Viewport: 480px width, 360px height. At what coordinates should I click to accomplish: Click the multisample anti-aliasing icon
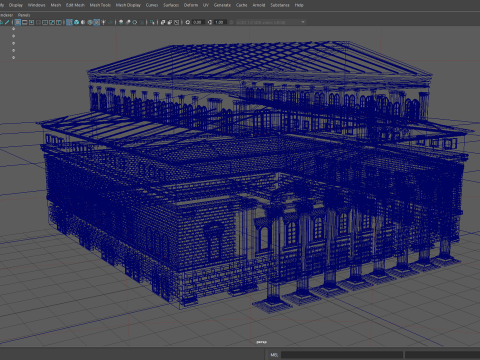click(x=135, y=22)
